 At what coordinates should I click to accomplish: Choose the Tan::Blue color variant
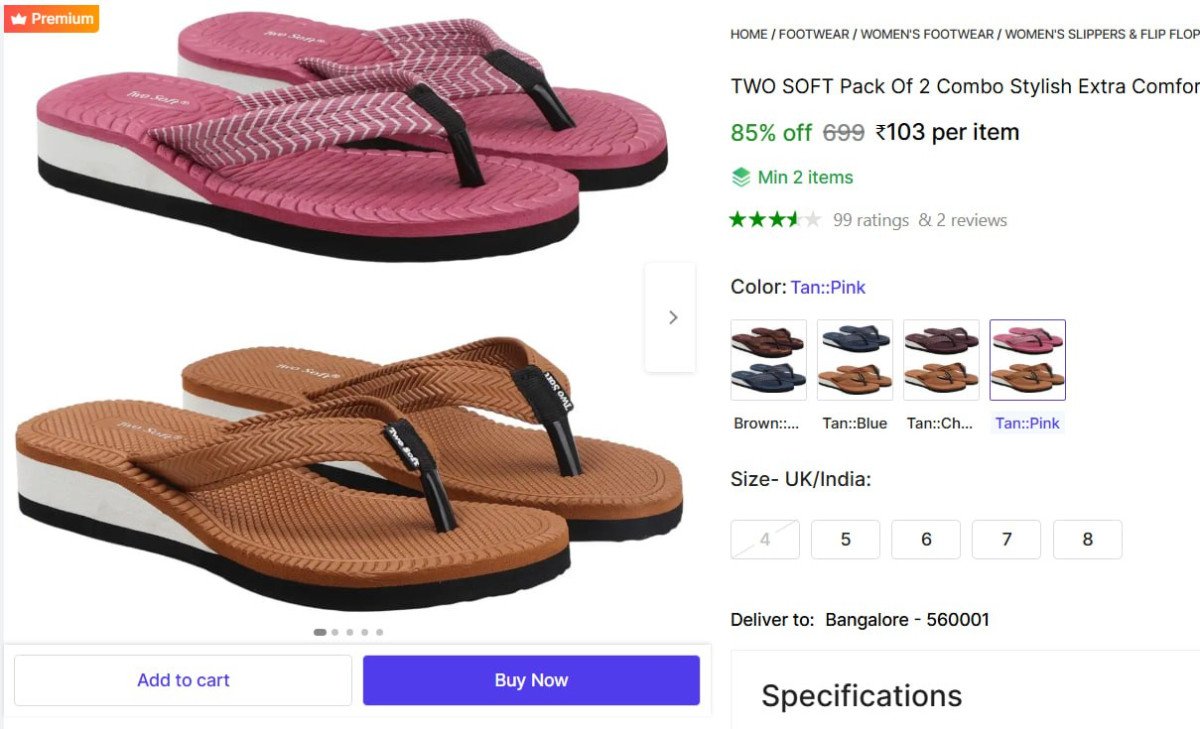[854, 360]
